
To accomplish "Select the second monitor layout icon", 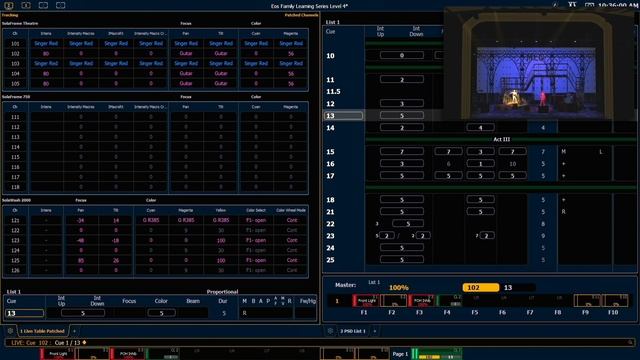I will point(26,5).
